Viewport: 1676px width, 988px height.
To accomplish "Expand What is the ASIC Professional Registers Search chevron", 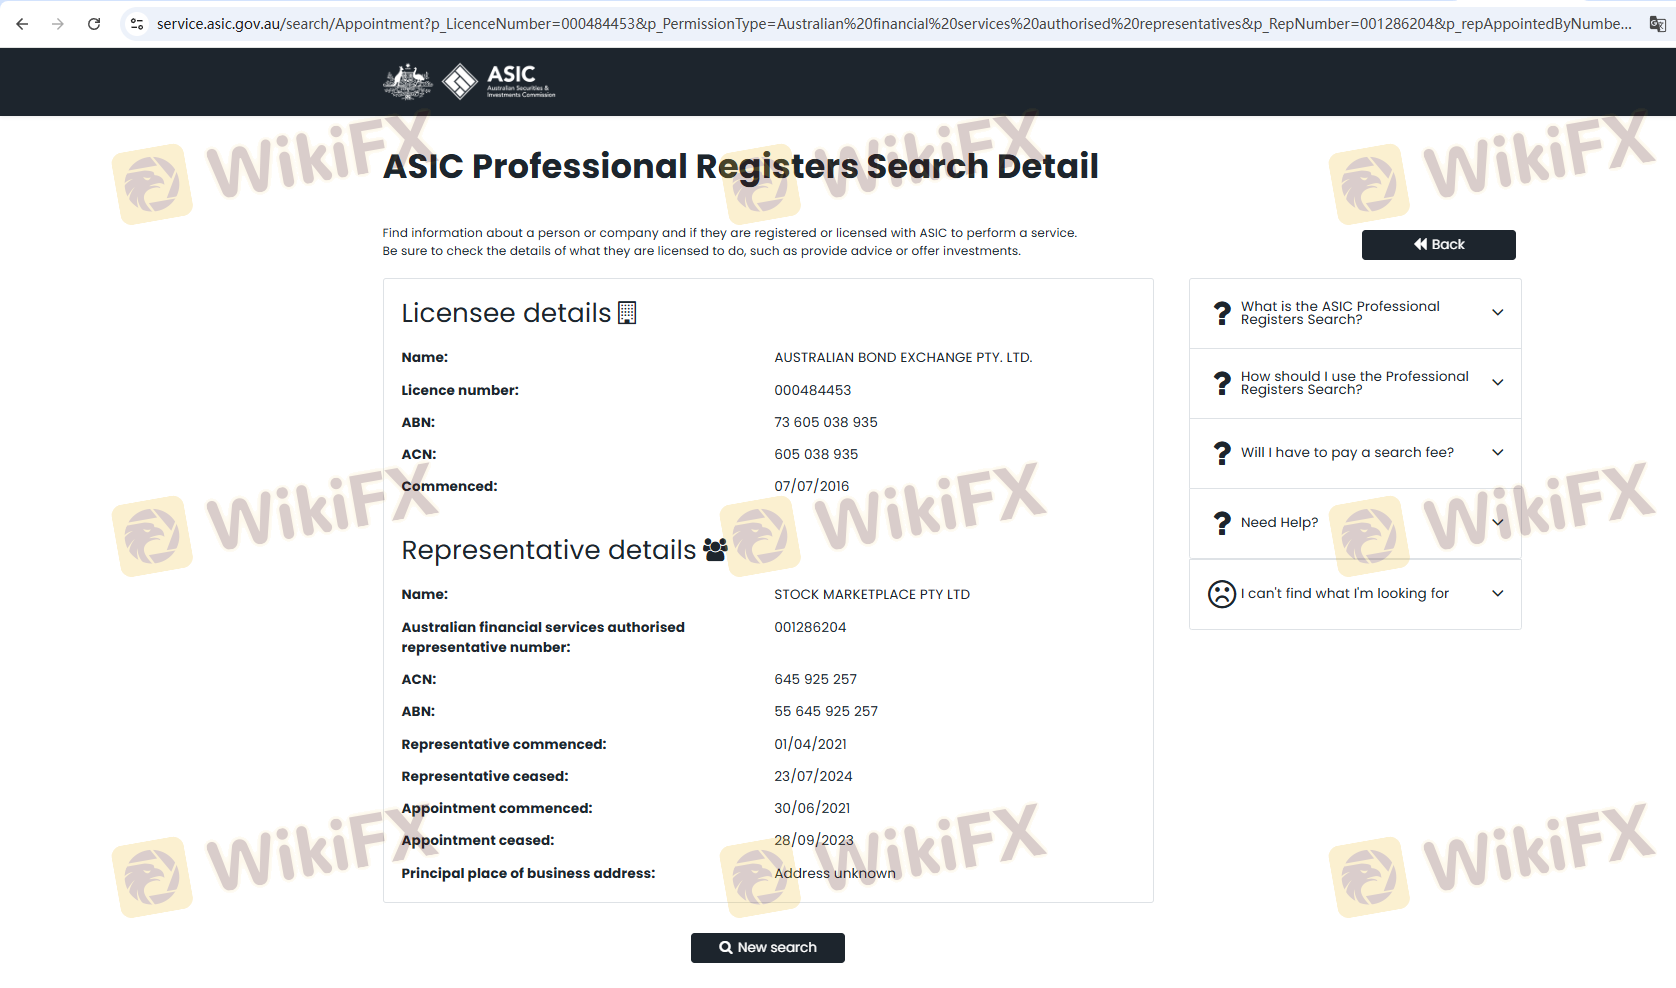I will tap(1498, 312).
